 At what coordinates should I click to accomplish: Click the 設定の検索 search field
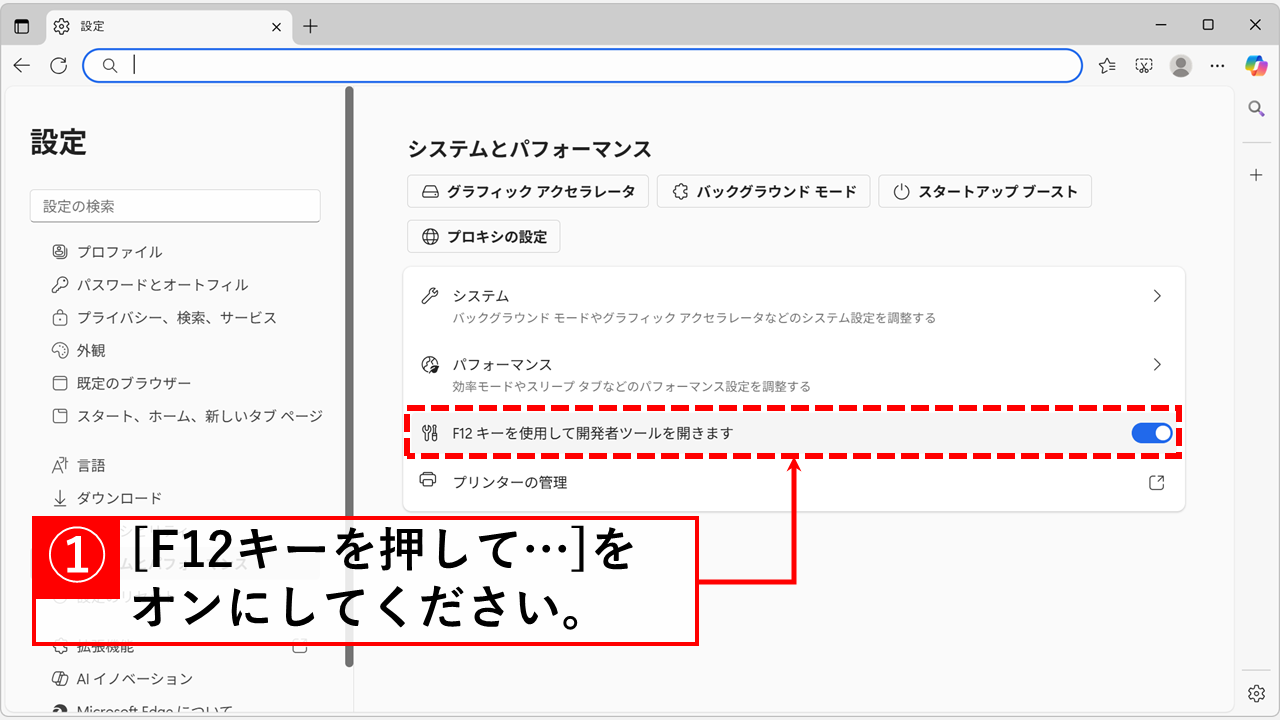pyautogui.click(x=175, y=205)
